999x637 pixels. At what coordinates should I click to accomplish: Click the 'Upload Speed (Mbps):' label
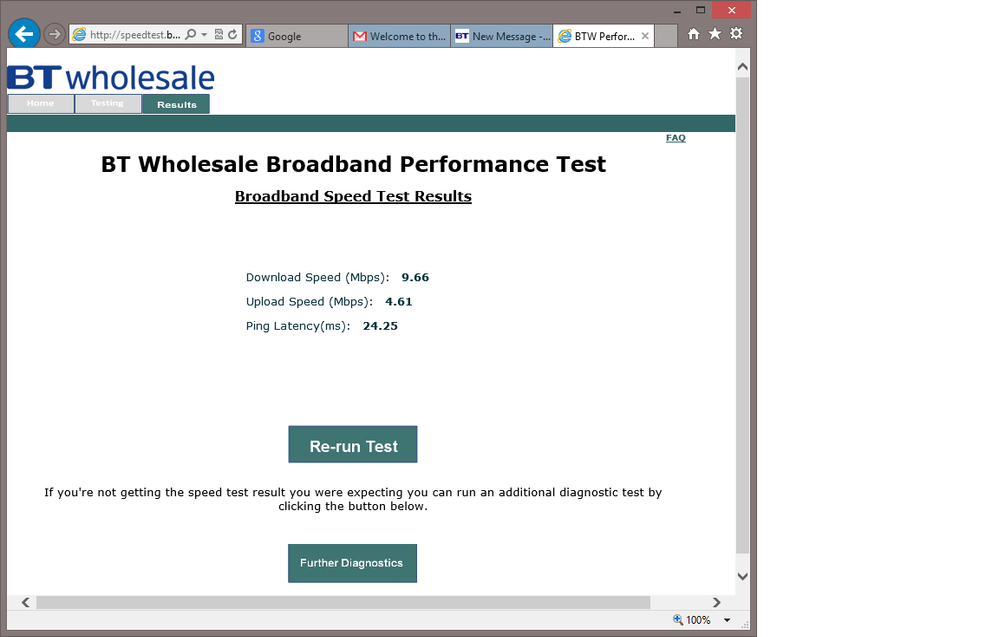coord(309,302)
